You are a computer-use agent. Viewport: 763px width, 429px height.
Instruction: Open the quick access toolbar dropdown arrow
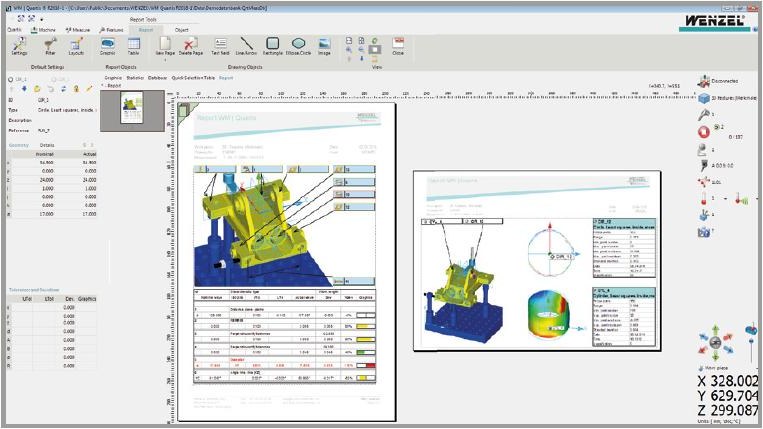tap(41, 19)
